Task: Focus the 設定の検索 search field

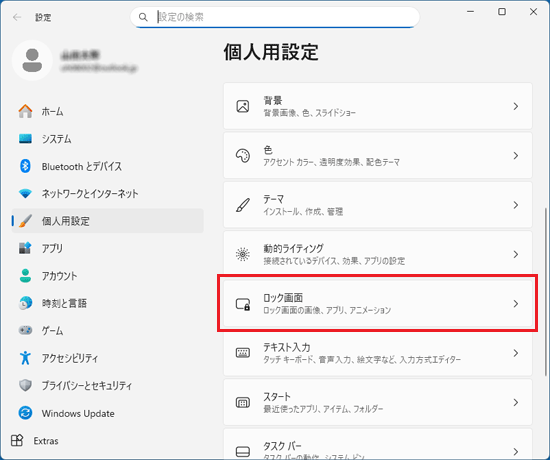Action: pos(275,17)
